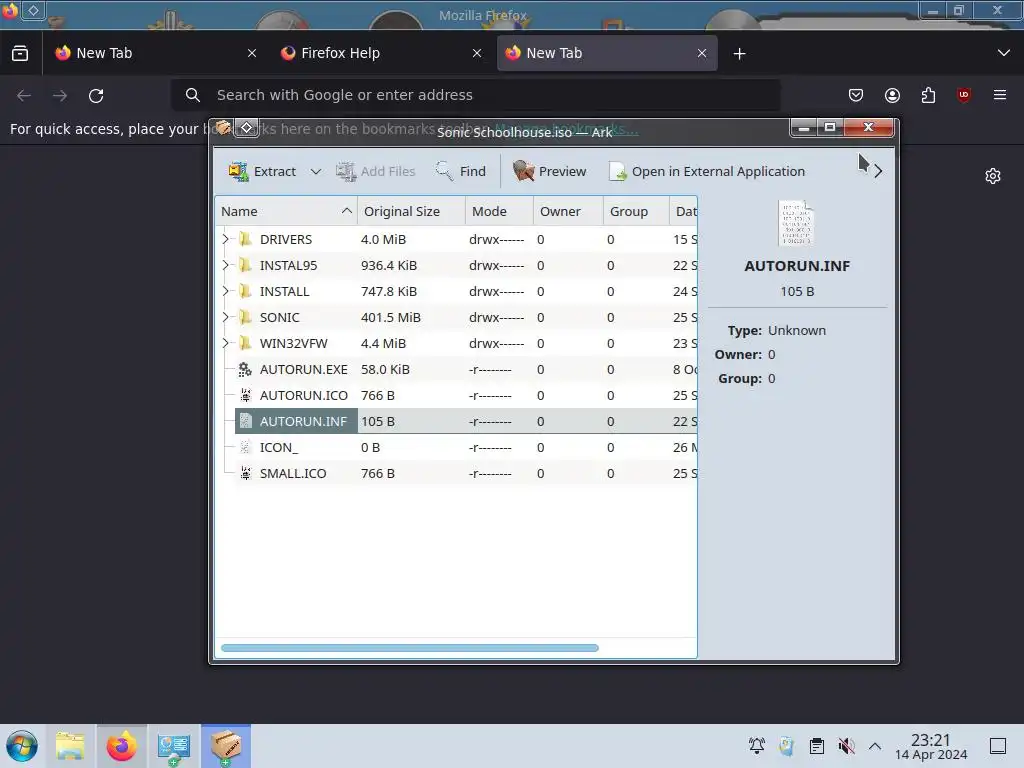Select the INSTALL folder name
Screen dimensions: 1024x768
click(x=284, y=291)
